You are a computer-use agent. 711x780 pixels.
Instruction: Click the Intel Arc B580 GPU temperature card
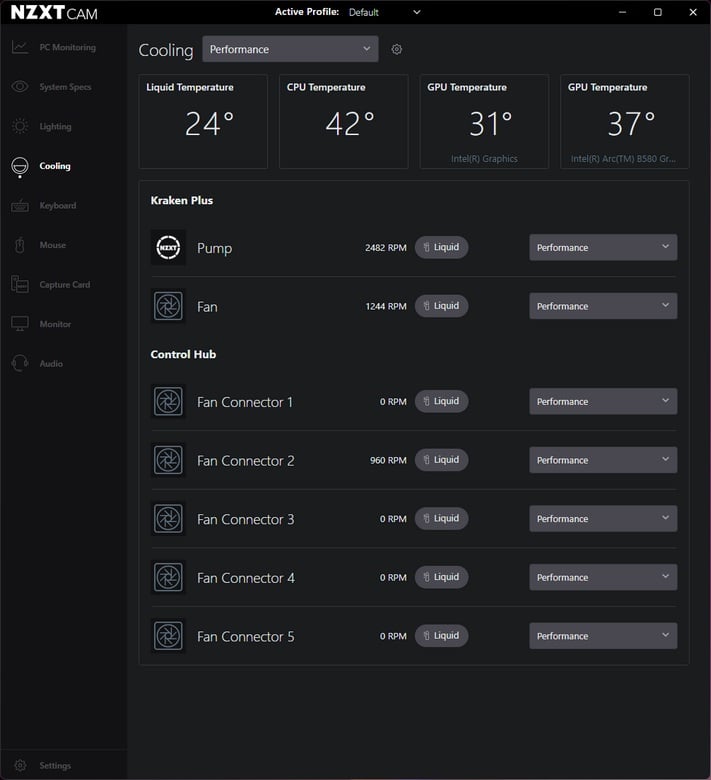pos(625,121)
